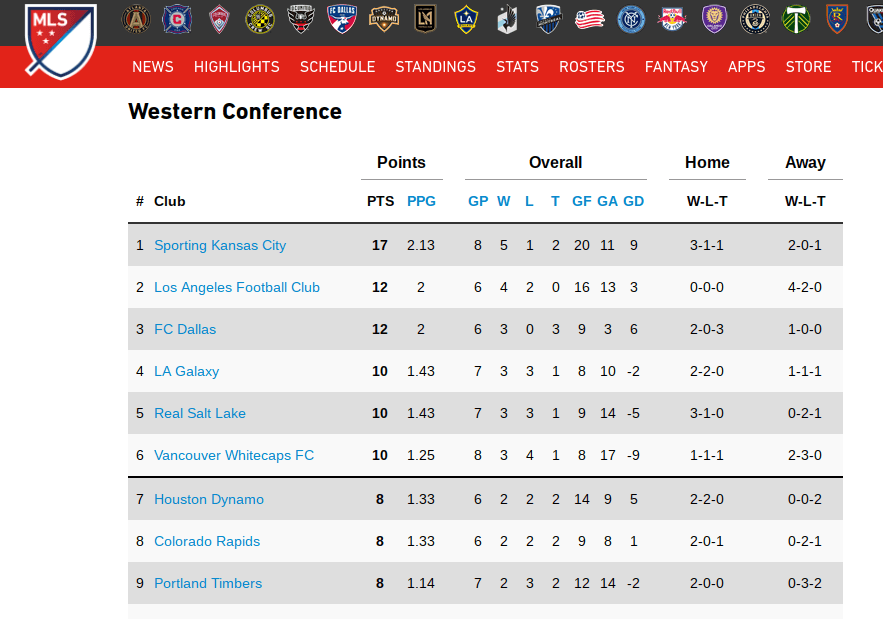Open the SCHEDULE menu item
The image size is (883, 619).
337,67
